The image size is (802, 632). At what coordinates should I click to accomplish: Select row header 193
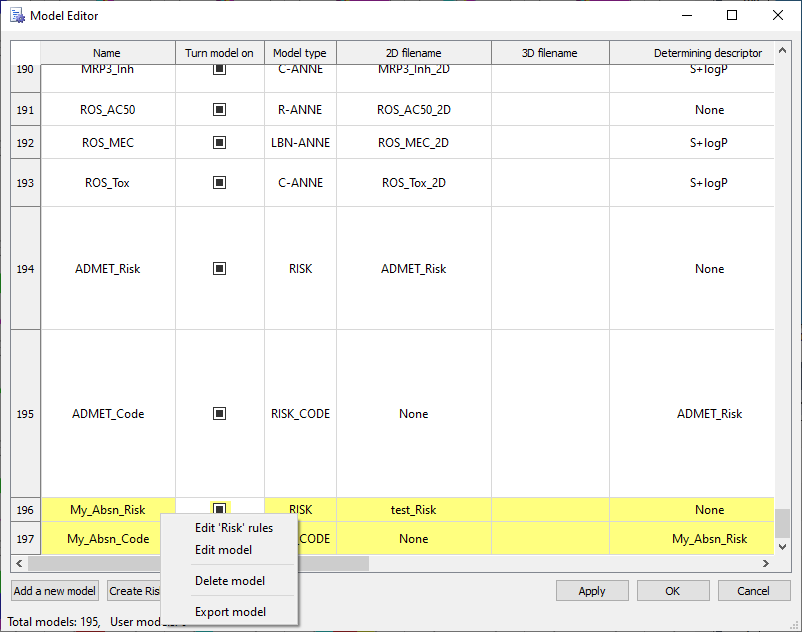(25, 183)
